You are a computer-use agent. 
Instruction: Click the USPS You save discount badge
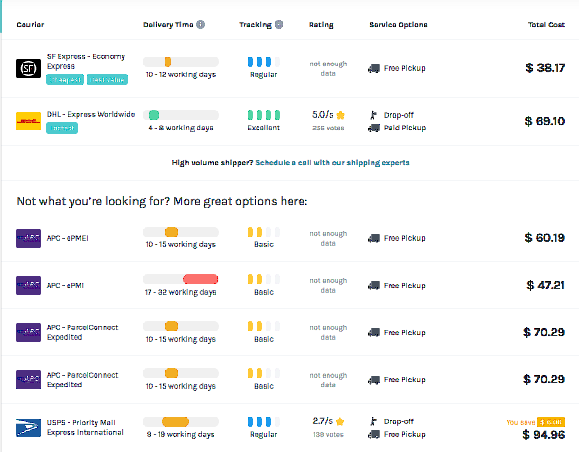click(551, 422)
